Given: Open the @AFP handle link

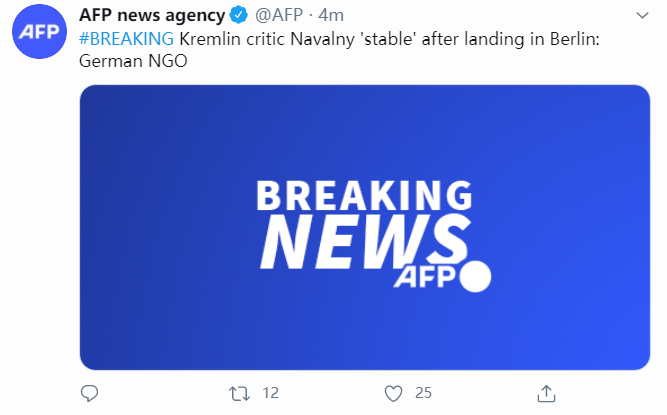Looking at the screenshot, I should (x=279, y=17).
